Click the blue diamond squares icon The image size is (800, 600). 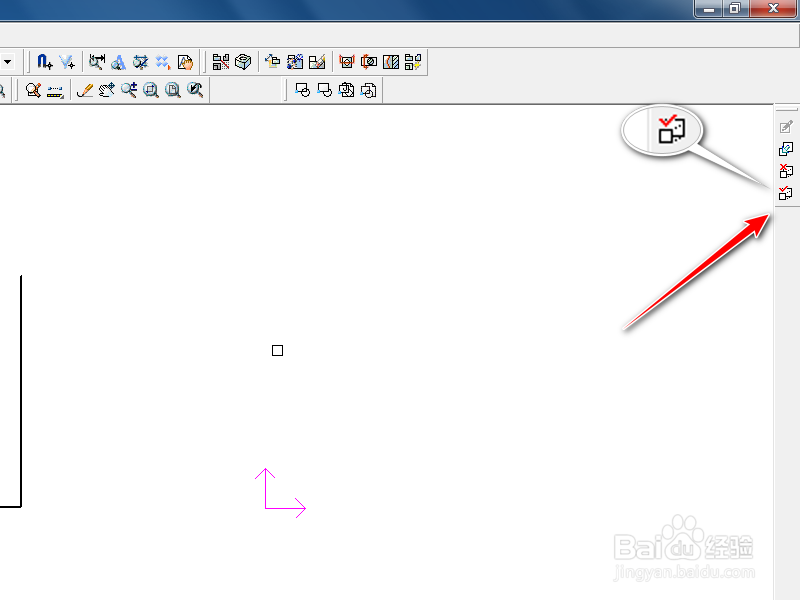point(163,62)
